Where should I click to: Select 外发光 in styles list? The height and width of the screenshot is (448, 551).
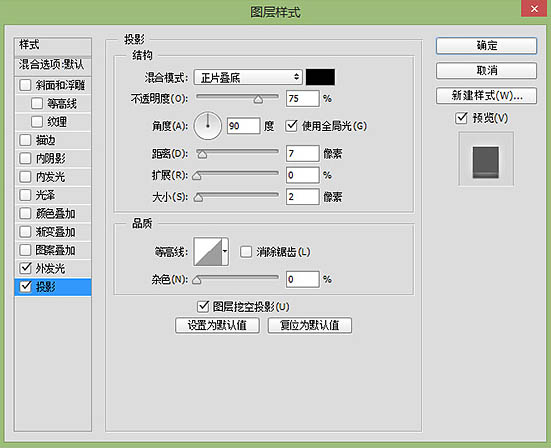point(53,268)
